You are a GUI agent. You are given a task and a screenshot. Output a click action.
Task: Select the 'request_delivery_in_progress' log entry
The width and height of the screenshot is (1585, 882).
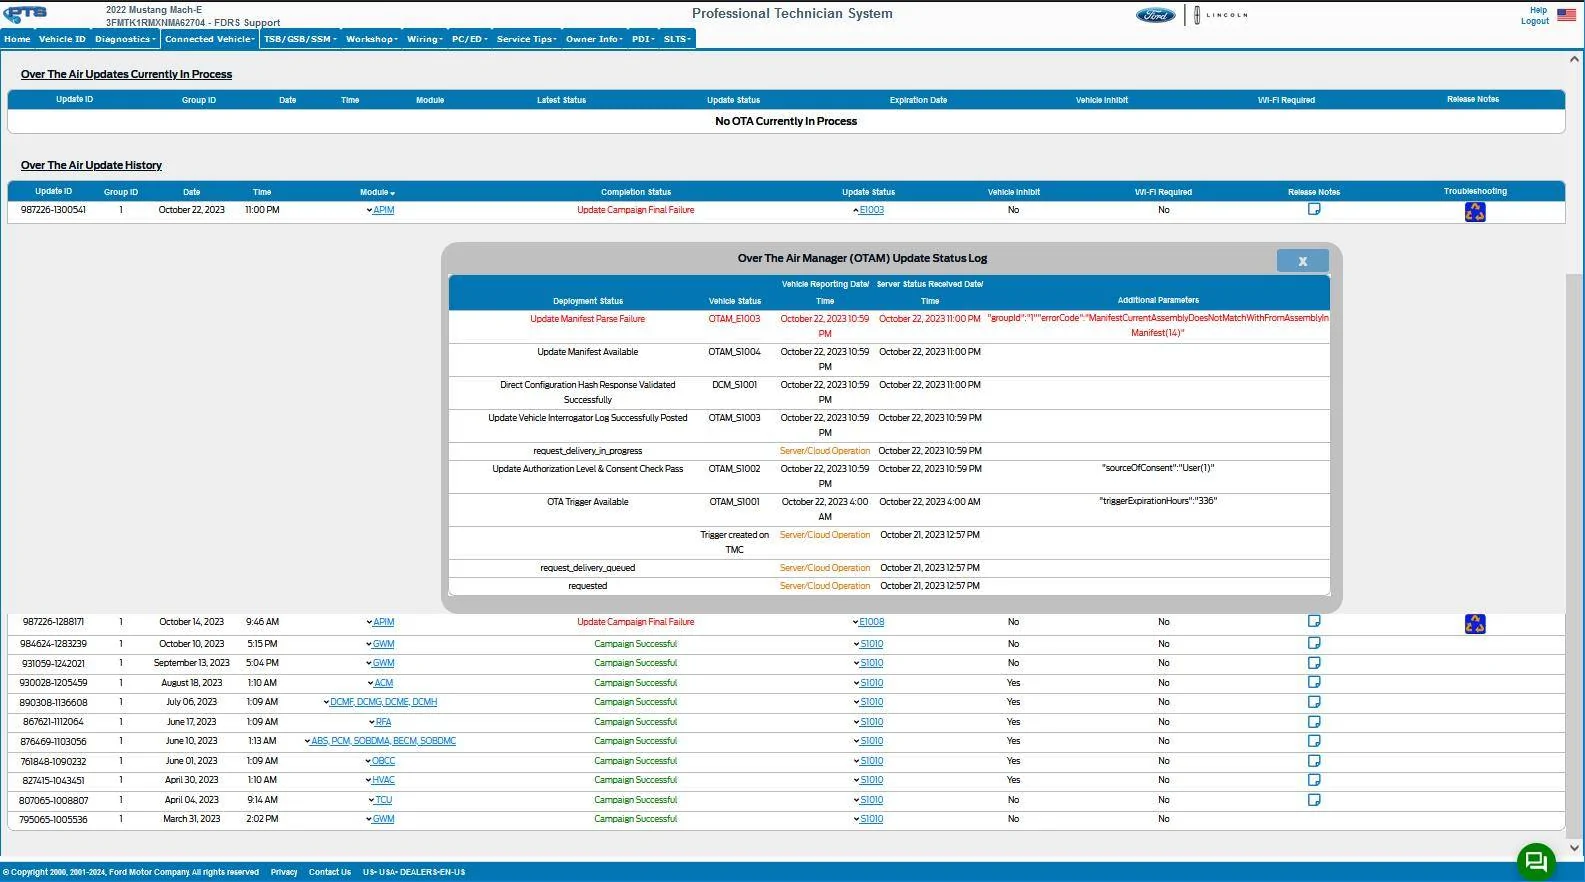[587, 451]
